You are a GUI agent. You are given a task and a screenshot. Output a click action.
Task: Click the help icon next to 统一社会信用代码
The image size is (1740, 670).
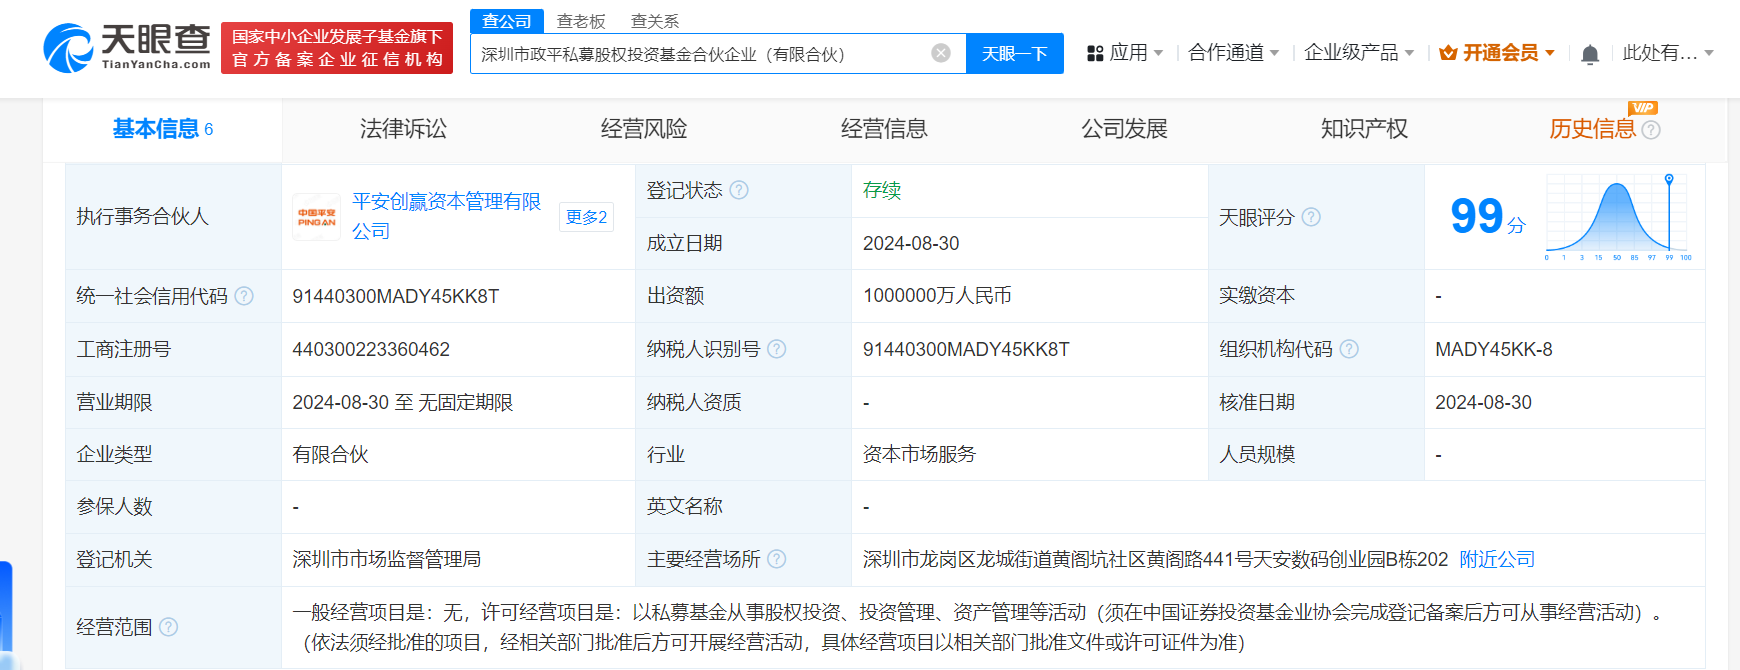[244, 296]
